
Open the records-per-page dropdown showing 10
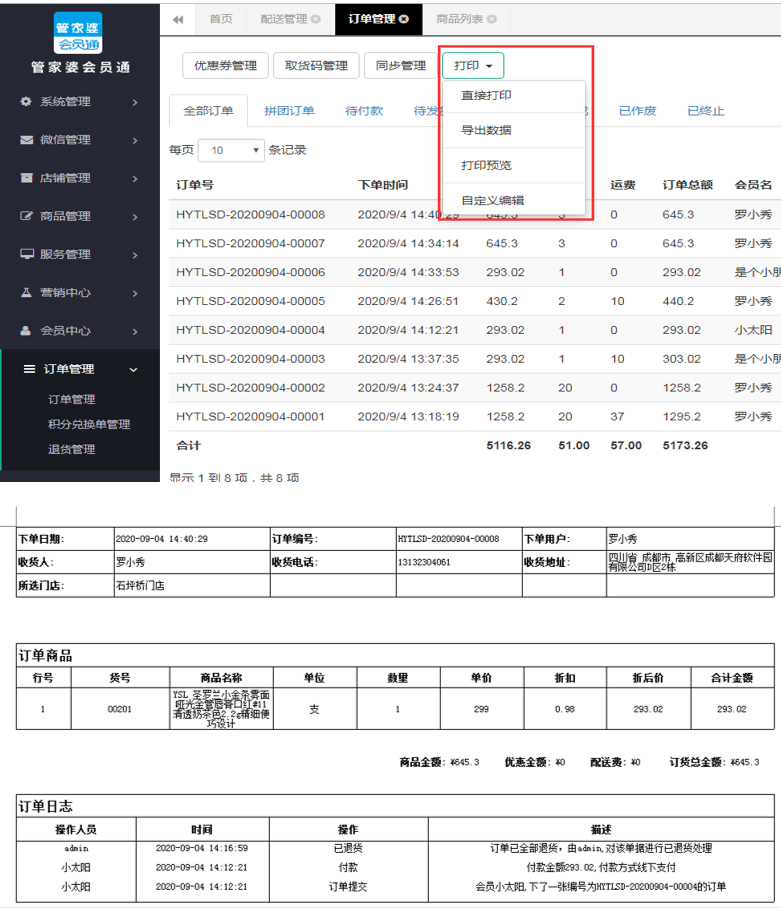click(231, 151)
